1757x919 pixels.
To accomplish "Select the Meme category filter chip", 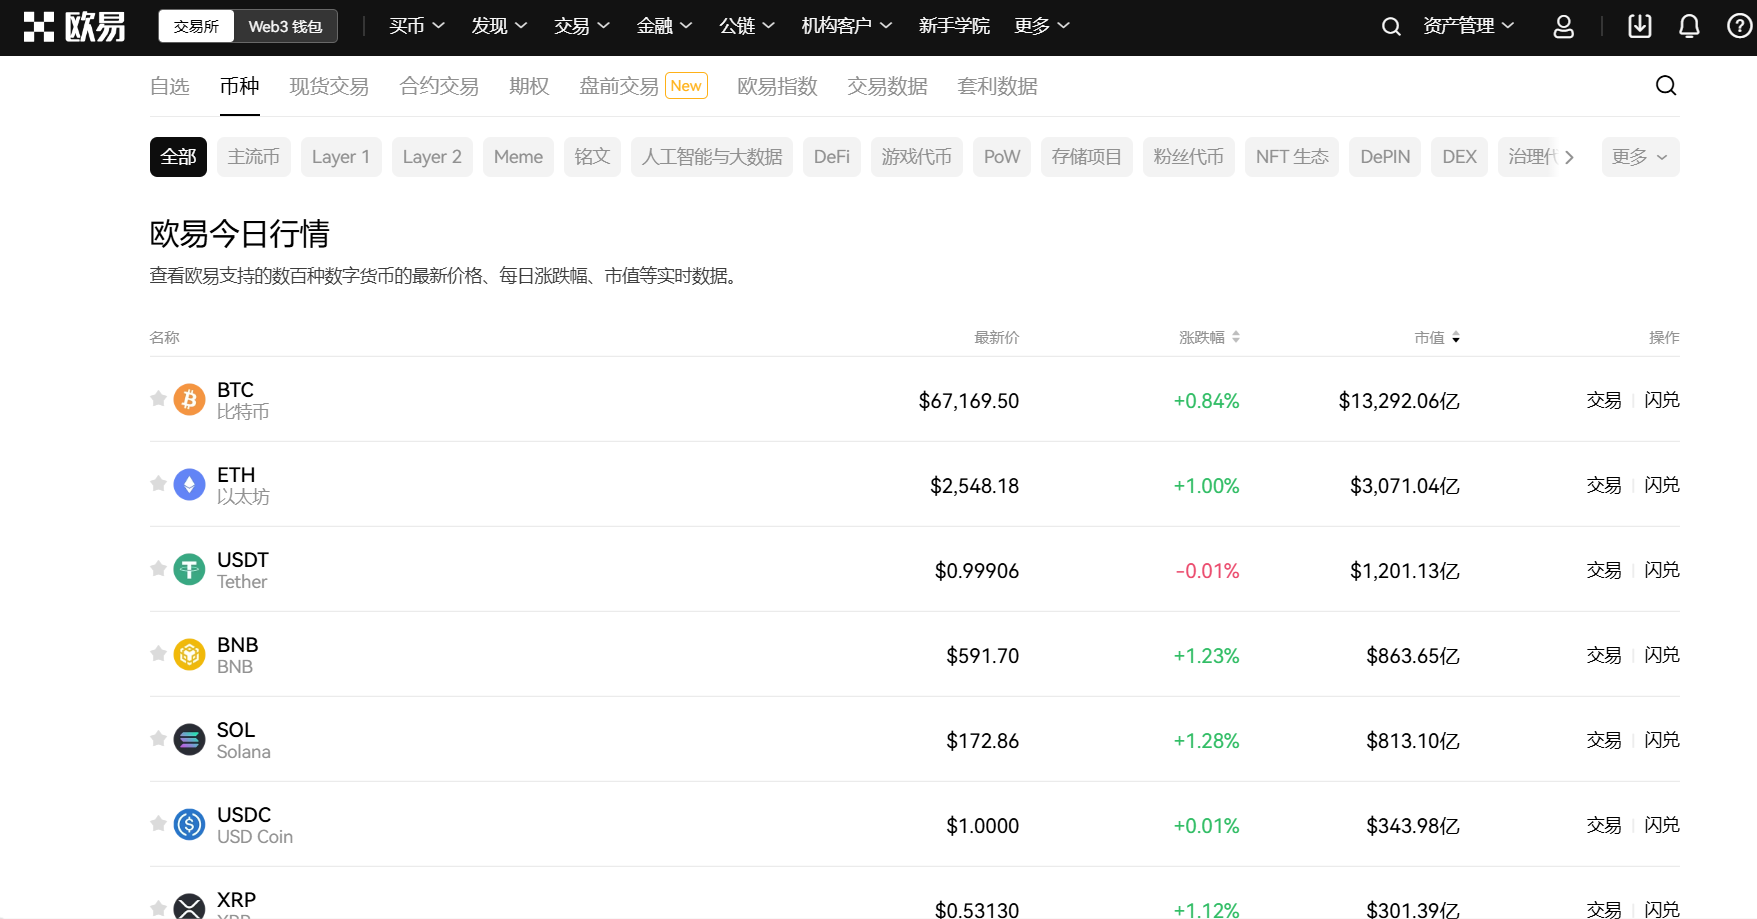I will (x=518, y=157).
